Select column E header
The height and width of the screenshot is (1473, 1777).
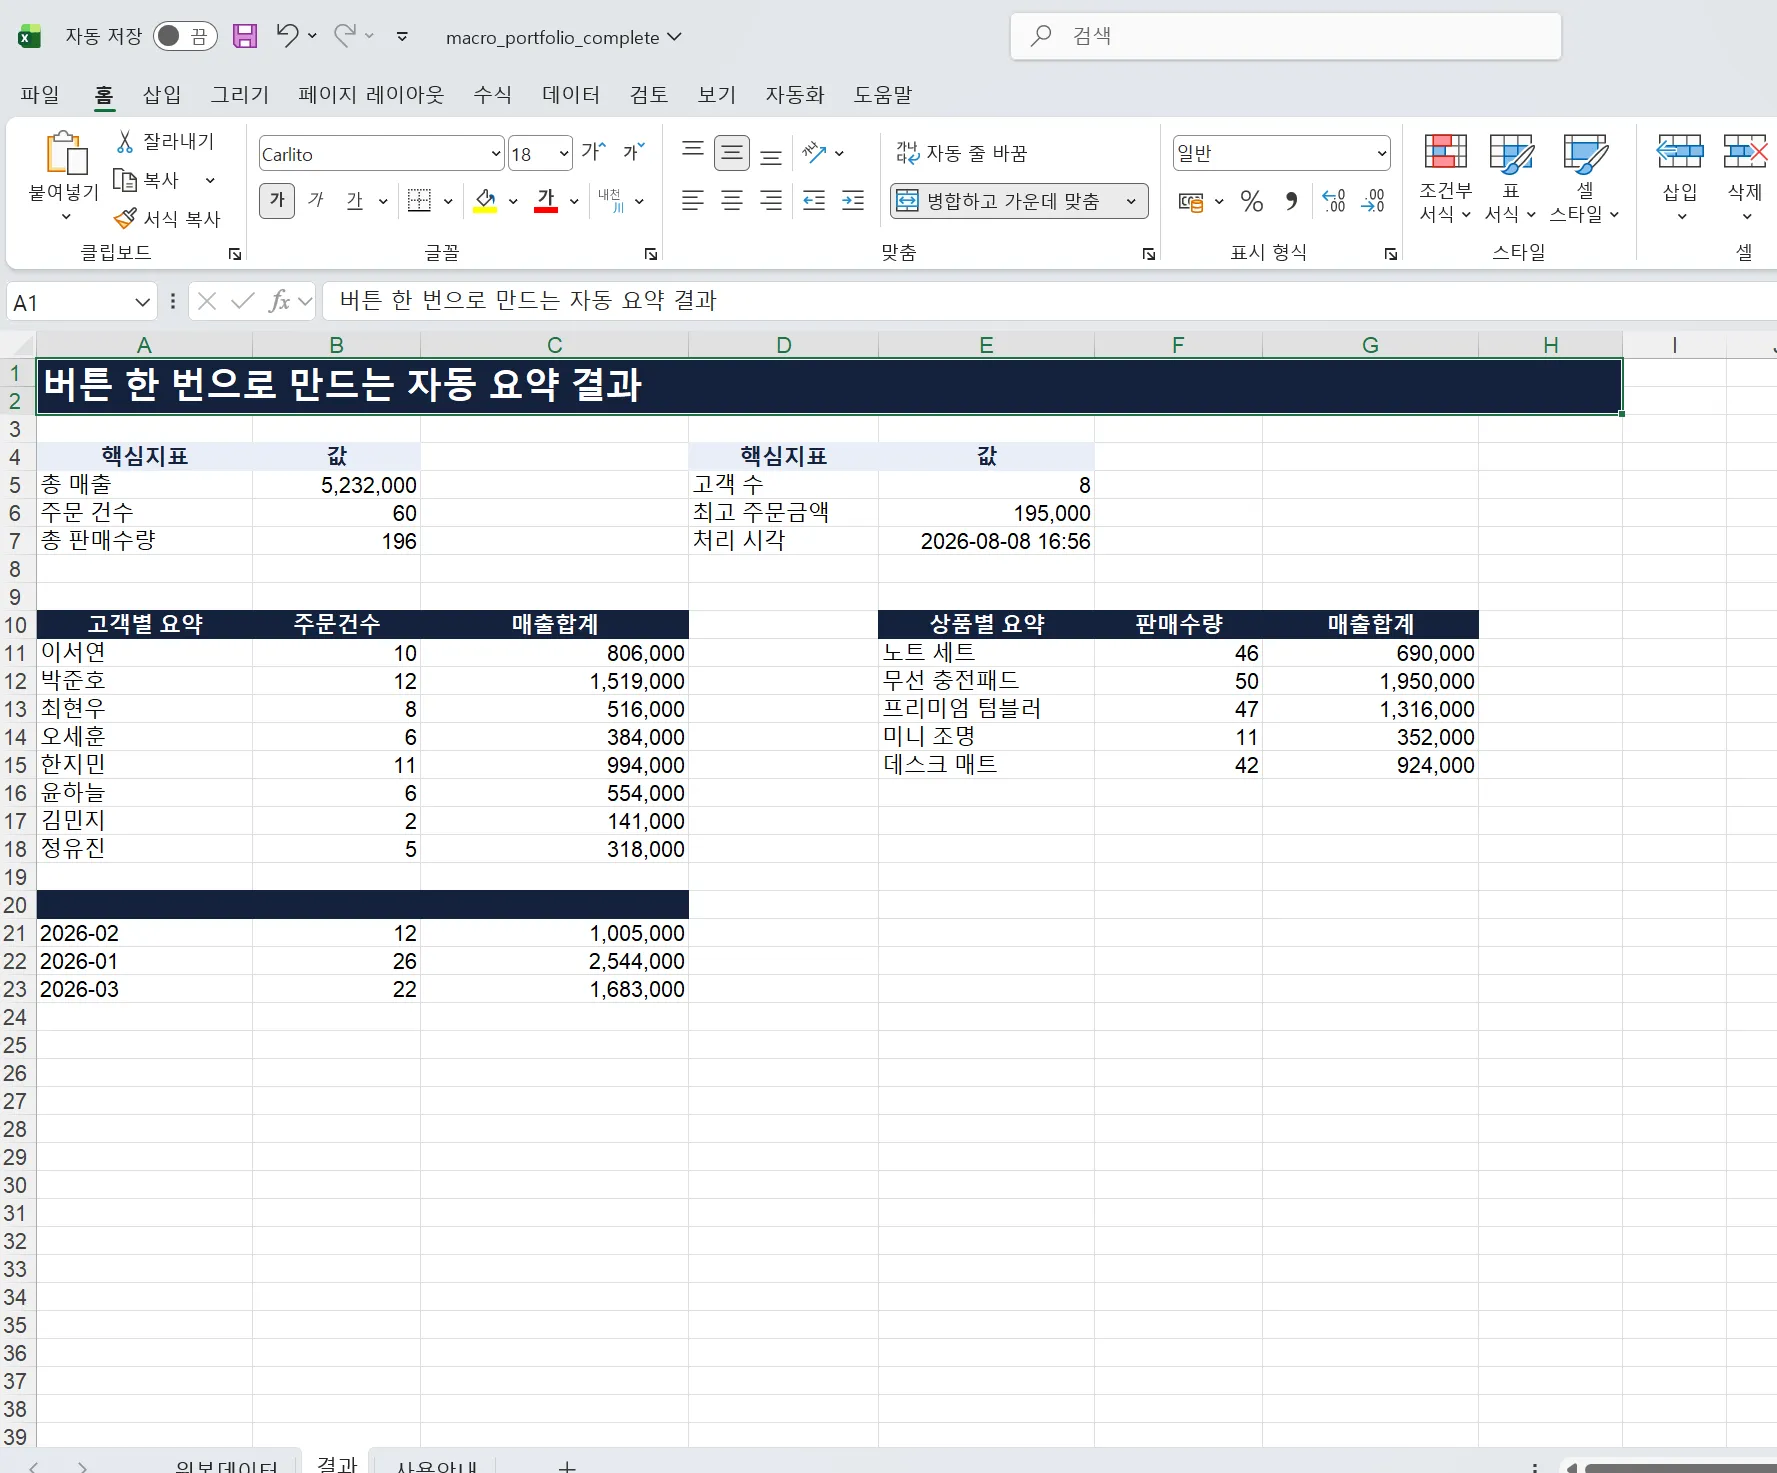[x=986, y=345]
